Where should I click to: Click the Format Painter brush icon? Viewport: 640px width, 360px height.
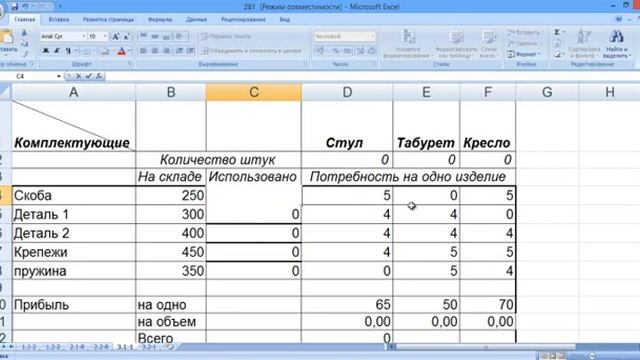coord(24,53)
